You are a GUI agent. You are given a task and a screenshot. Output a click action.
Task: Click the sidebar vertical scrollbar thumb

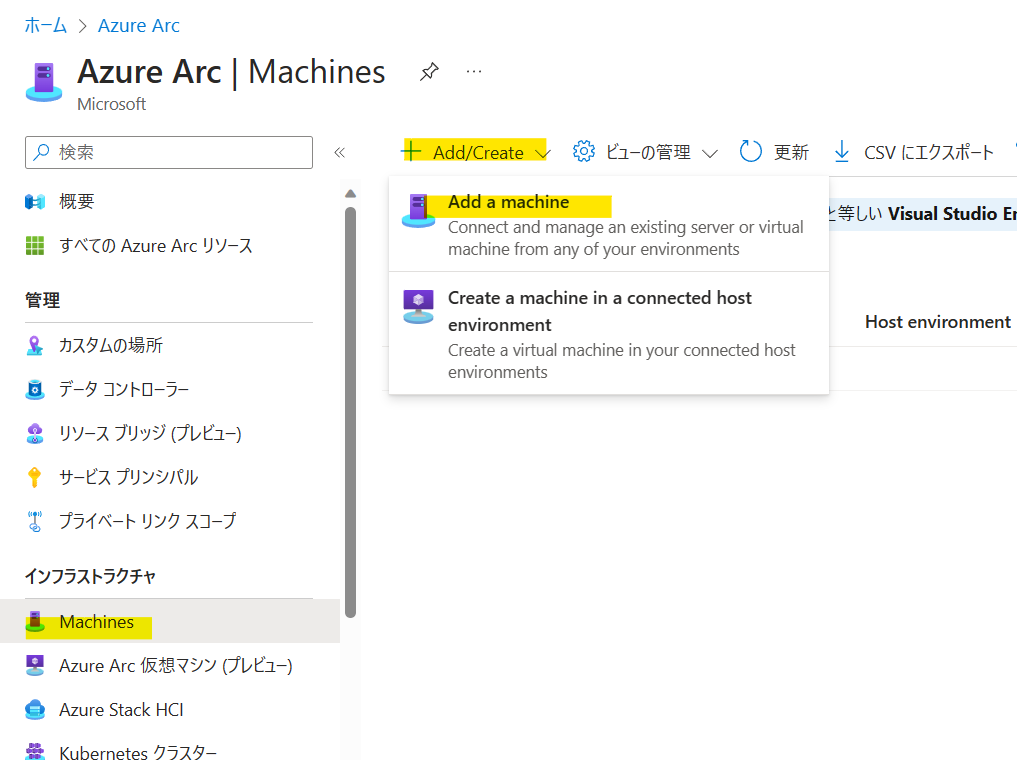pos(350,412)
